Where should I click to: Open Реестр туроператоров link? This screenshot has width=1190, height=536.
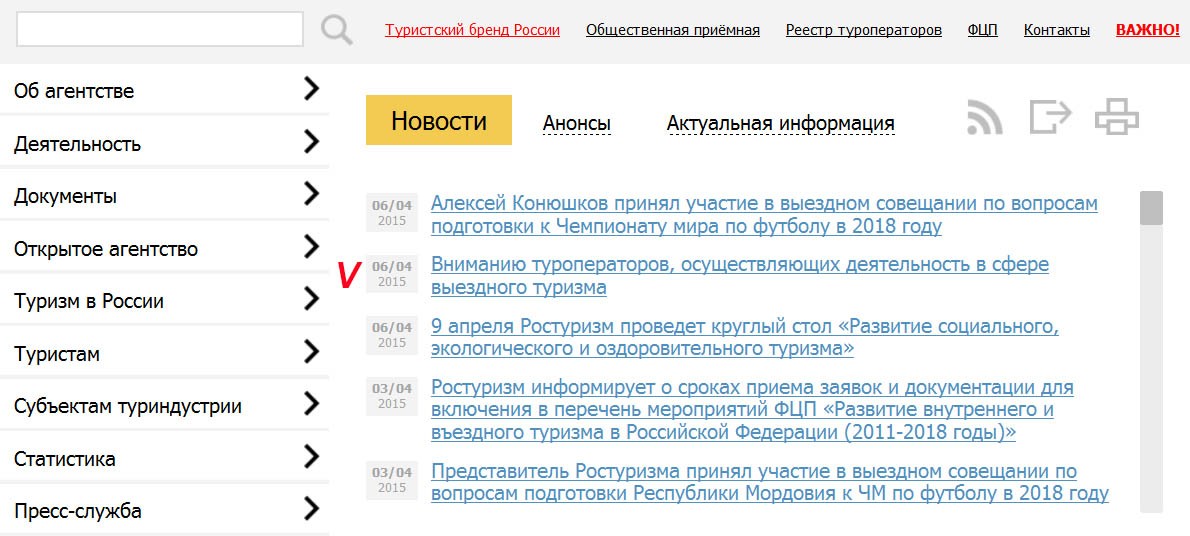[864, 30]
